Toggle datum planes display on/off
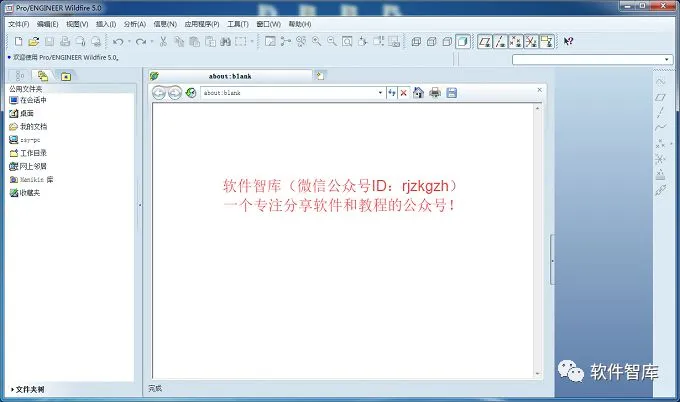The height and width of the screenshot is (402, 680). click(x=485, y=42)
